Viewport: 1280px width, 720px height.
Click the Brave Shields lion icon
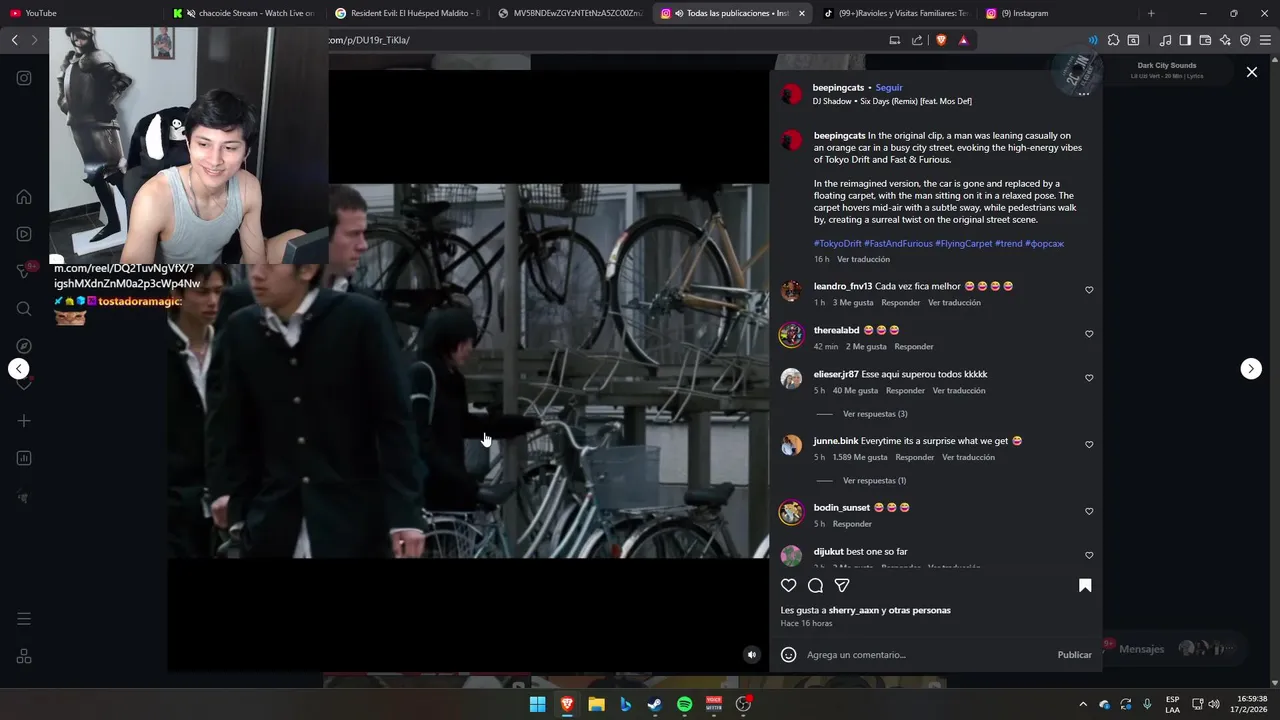coord(941,40)
